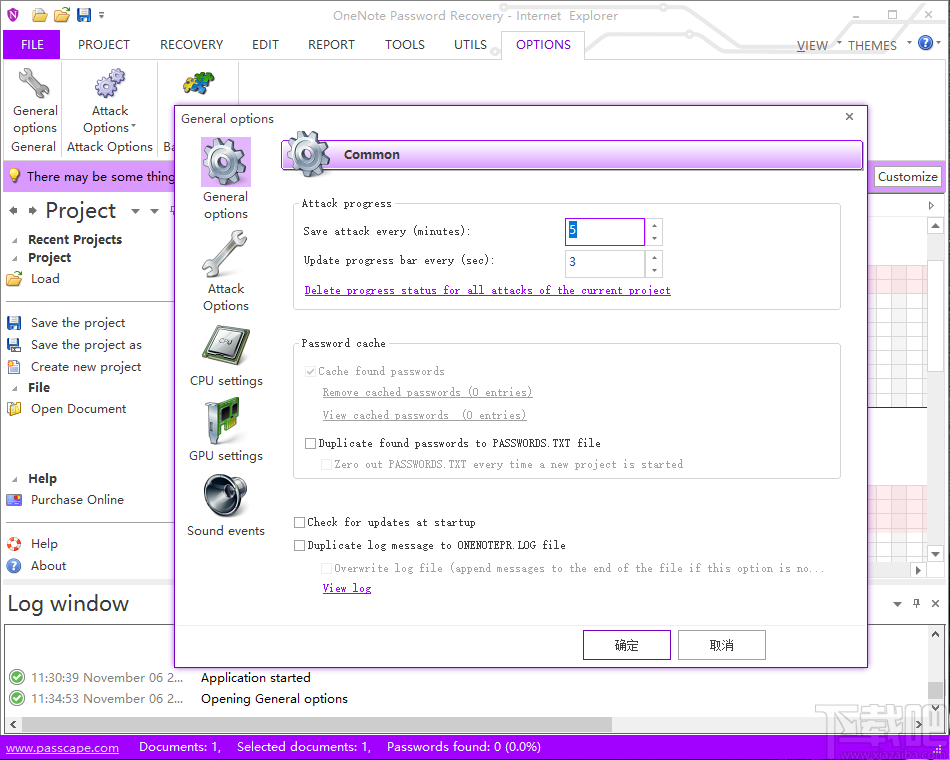Enable duplicating passwords to PASSWORDS.TXT file
Screen dimensions: 950x760
click(x=310, y=443)
